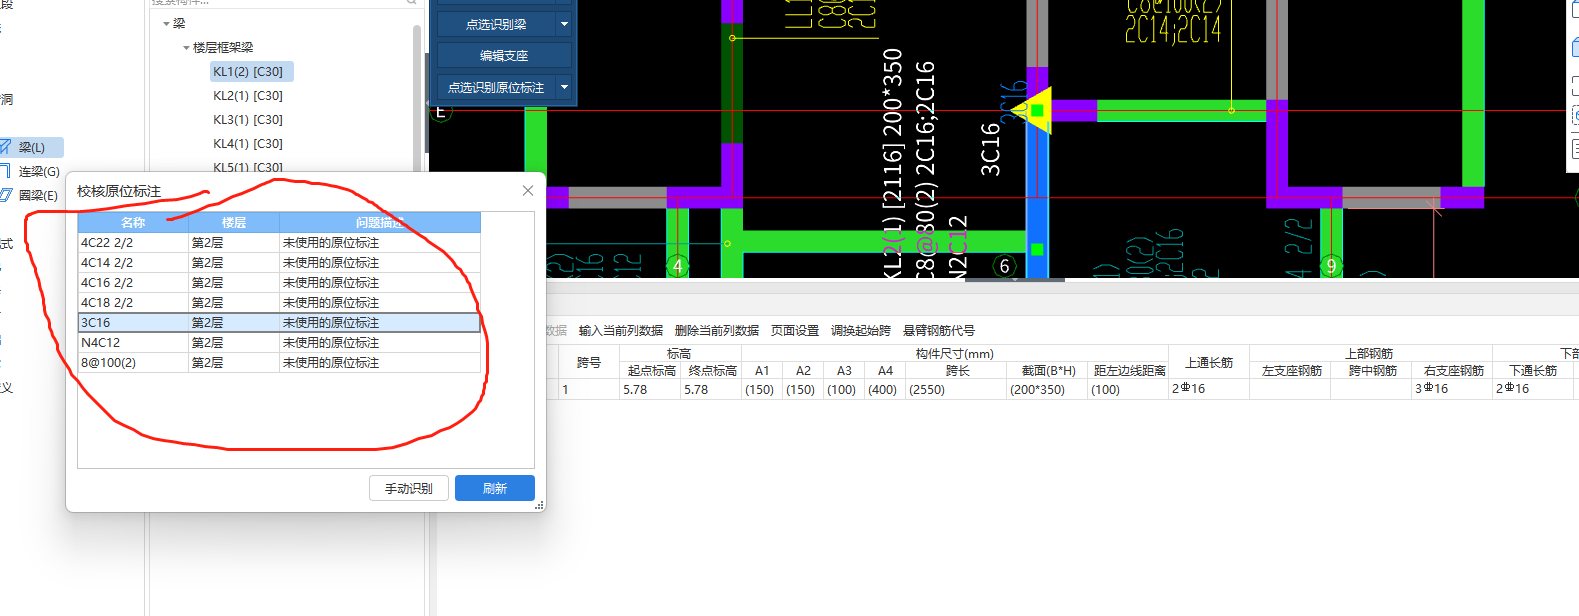The image size is (1579, 616).
Task: Click the 上通长筋 2⌀16 cell
Action: pyautogui.click(x=1209, y=390)
